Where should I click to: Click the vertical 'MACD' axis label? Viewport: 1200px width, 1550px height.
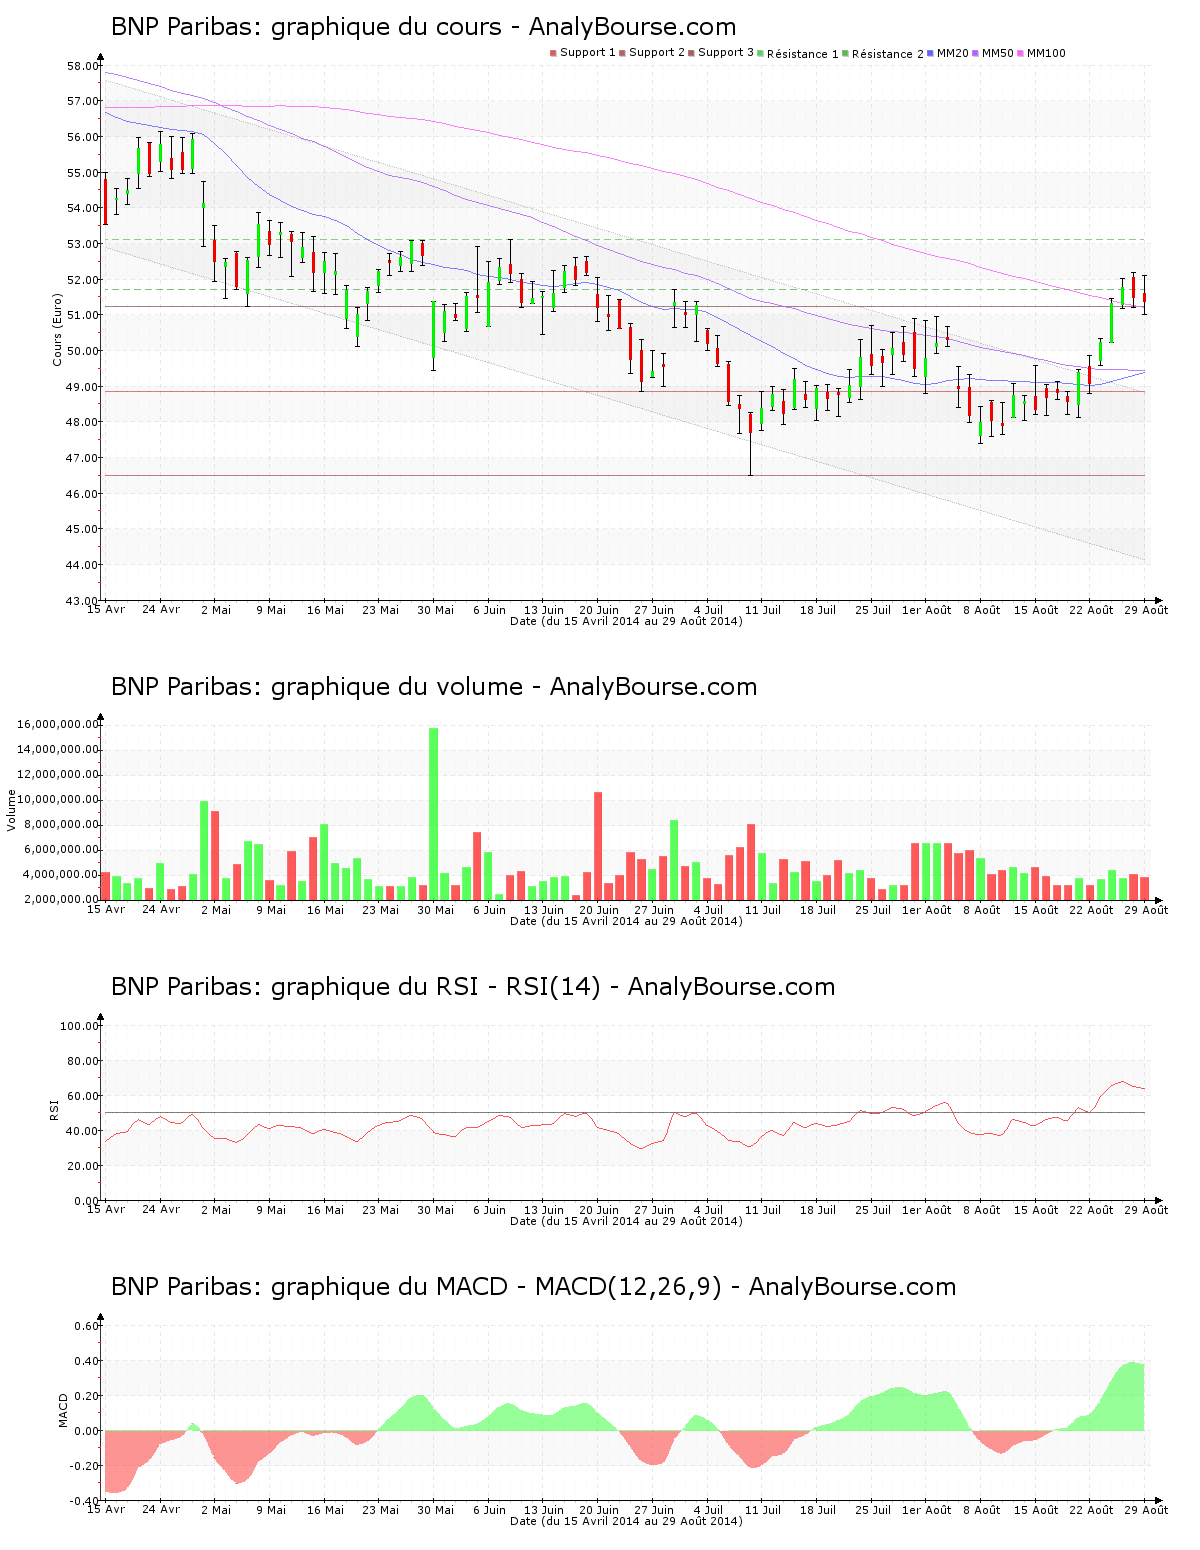coord(64,1410)
